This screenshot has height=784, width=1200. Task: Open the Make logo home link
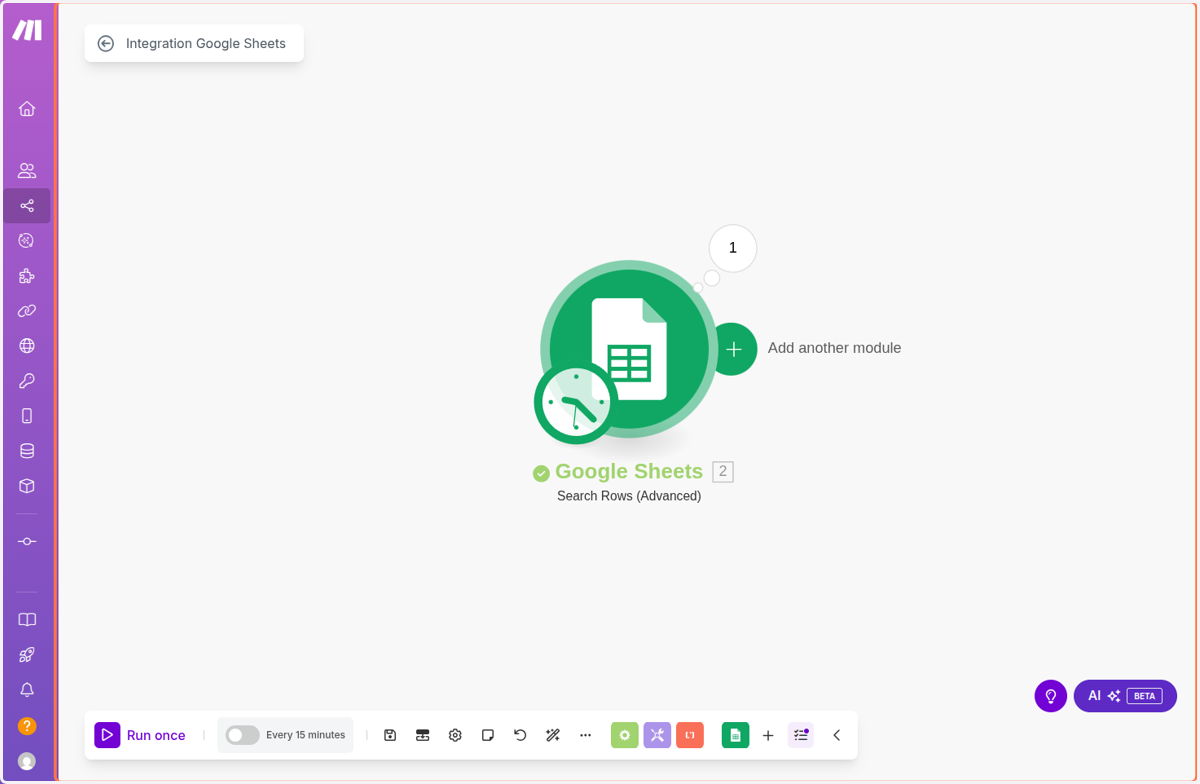[27, 30]
